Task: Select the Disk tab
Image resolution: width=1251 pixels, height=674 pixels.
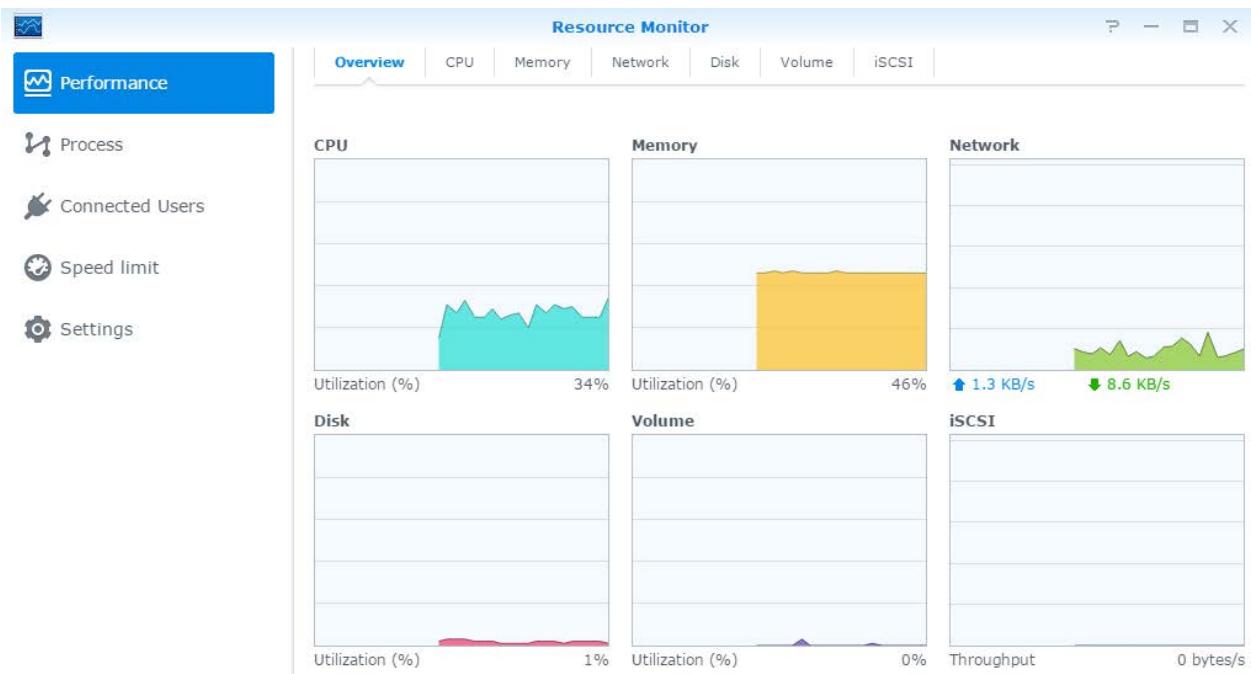Action: [x=724, y=62]
